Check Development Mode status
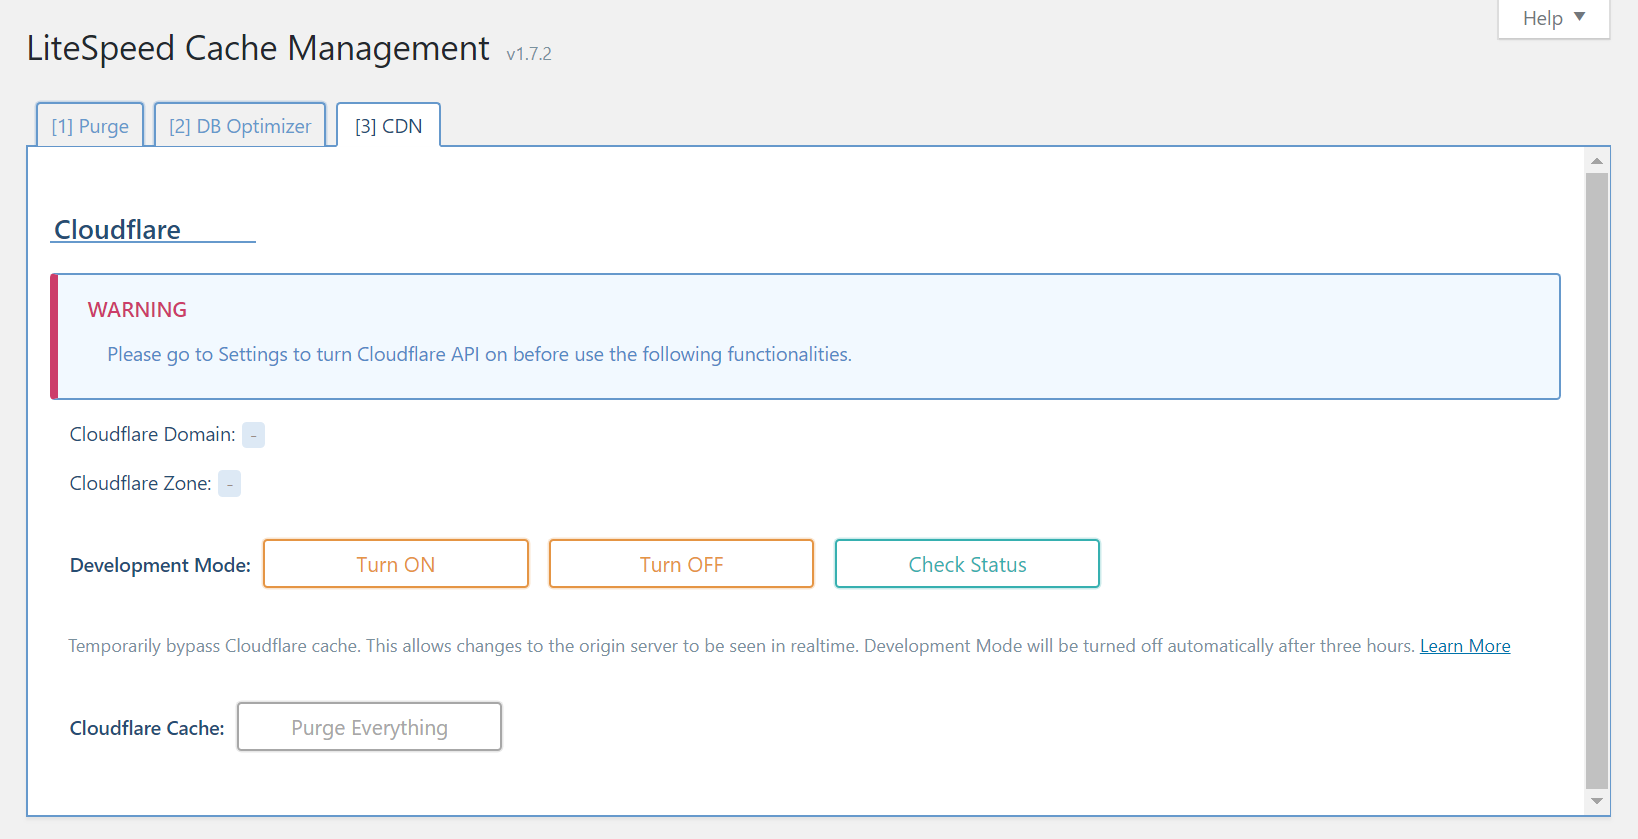 pyautogui.click(x=967, y=564)
